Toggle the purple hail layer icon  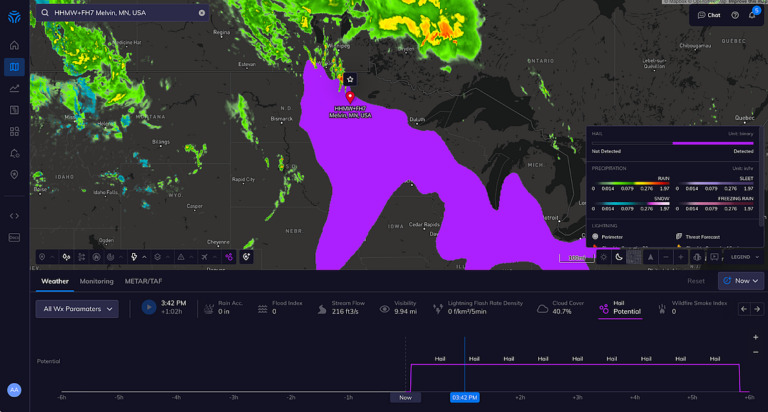pyautogui.click(x=229, y=257)
